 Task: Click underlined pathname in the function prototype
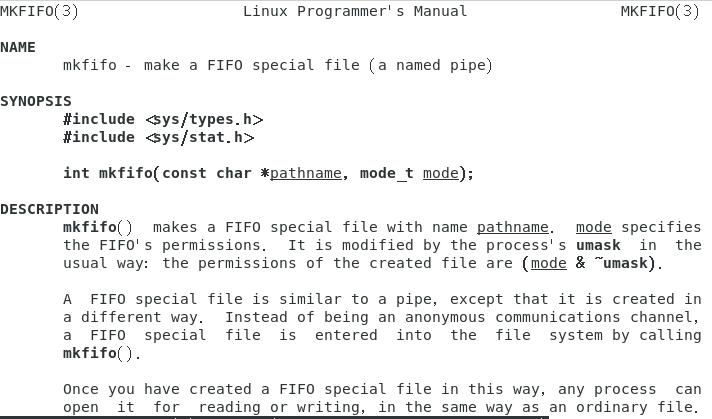[306, 173]
